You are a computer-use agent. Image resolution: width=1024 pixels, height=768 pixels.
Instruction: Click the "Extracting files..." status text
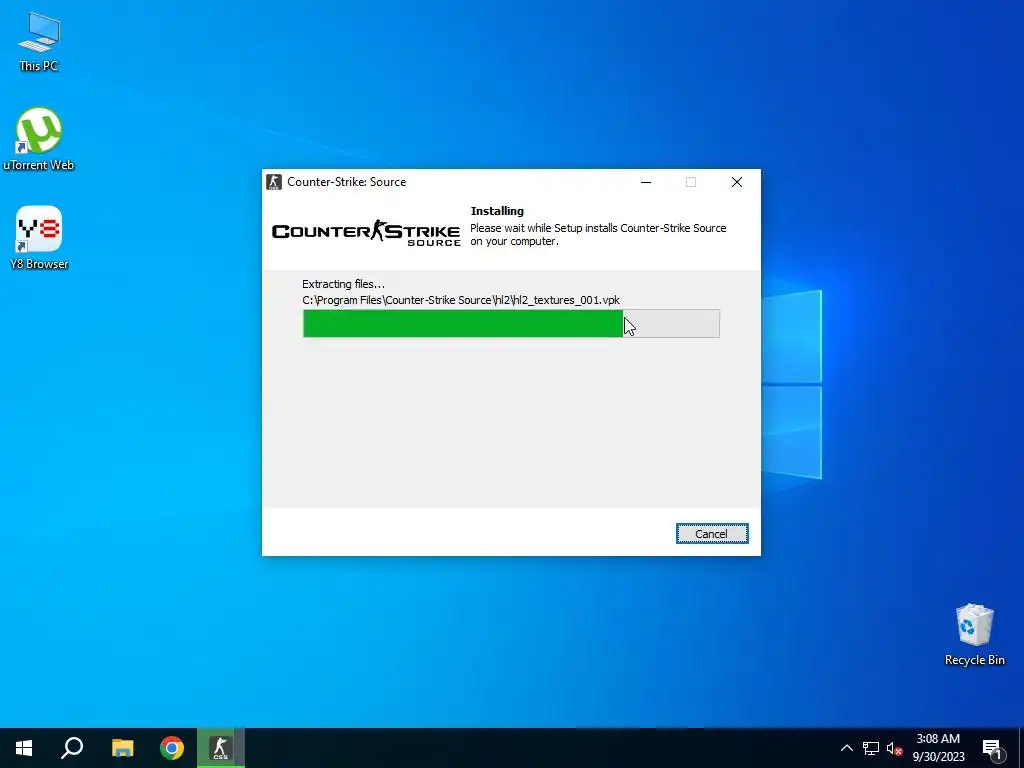tap(344, 284)
